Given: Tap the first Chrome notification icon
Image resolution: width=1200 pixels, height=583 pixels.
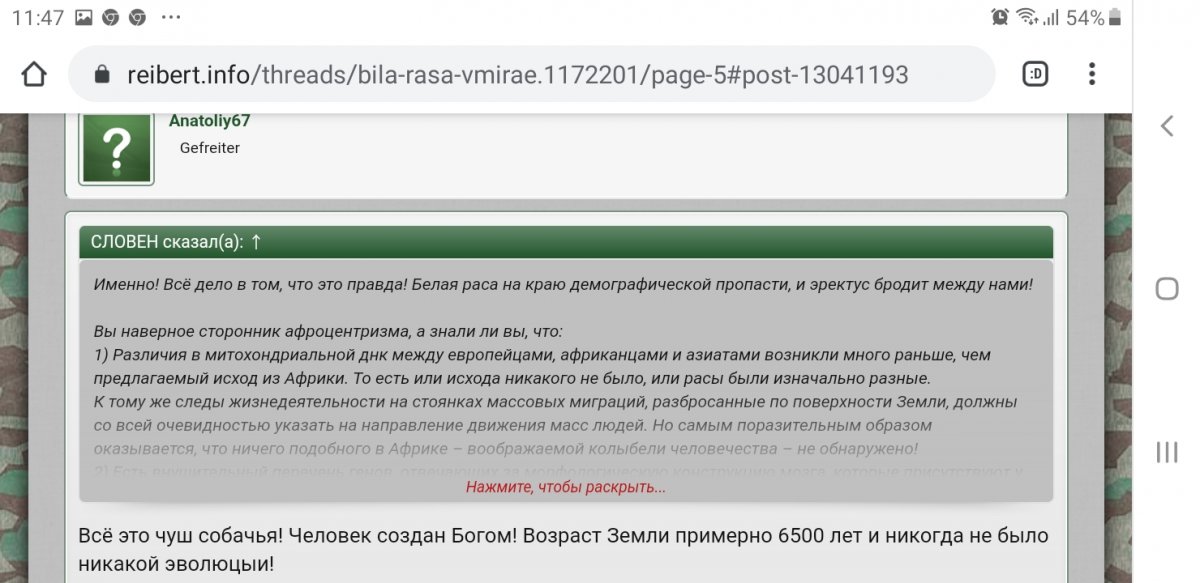Looking at the screenshot, I should click(111, 17).
